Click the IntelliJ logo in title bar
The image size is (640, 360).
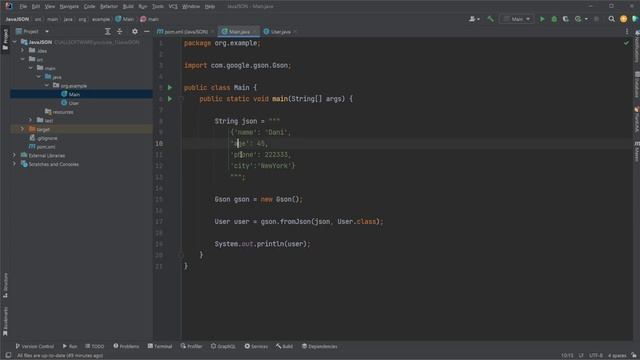(9, 6)
